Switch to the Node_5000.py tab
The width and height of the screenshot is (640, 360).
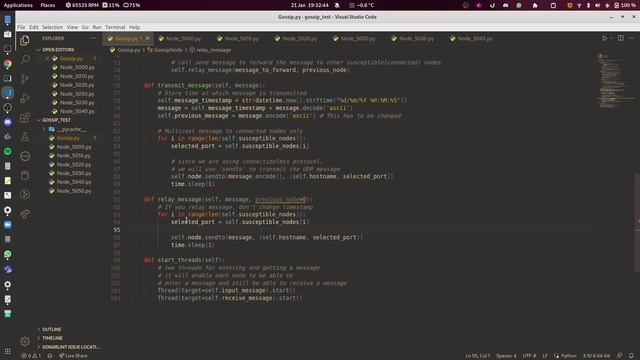click(183, 38)
